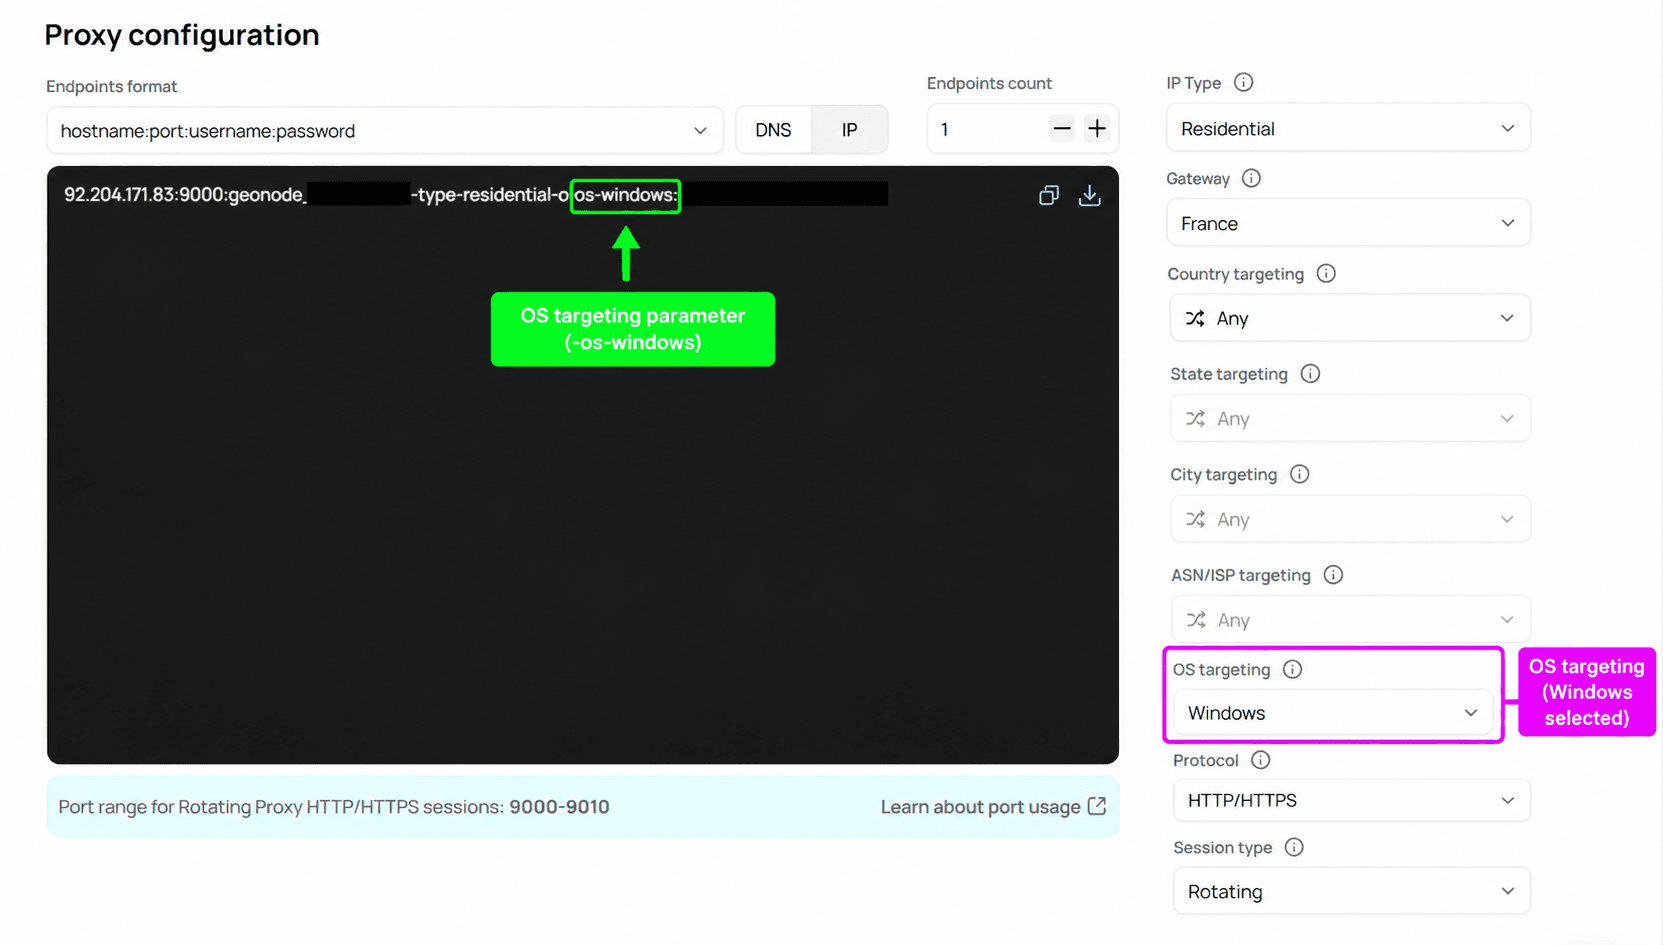Decrease endpoints count with minus button

[1062, 128]
